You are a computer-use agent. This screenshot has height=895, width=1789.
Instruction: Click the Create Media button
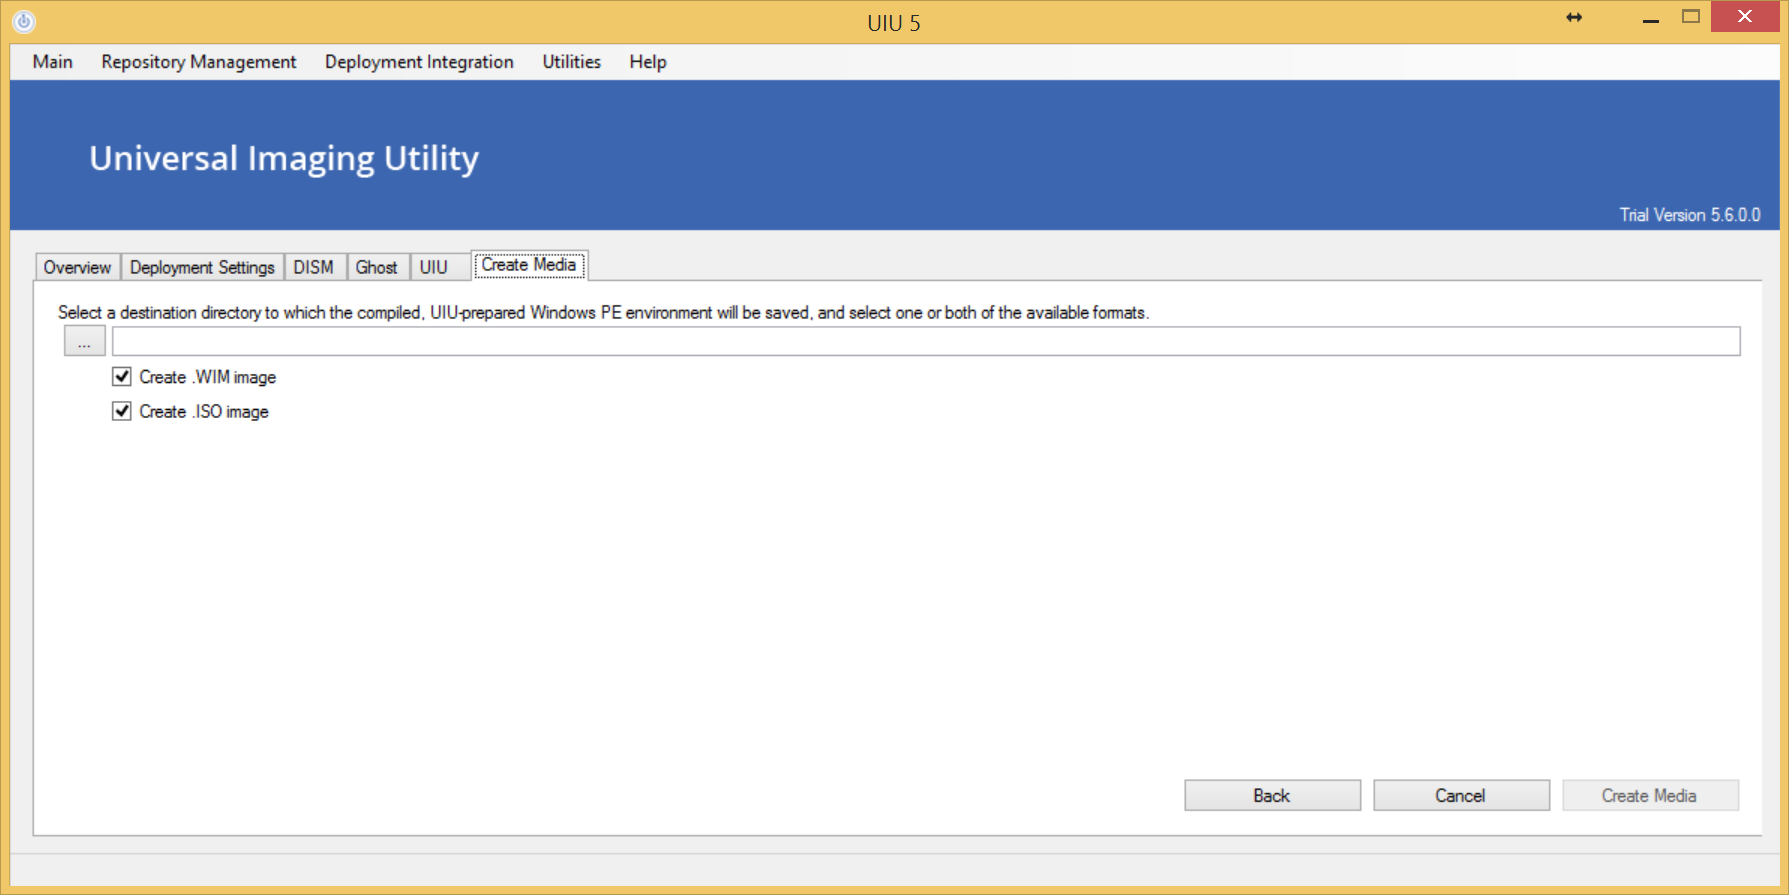pyautogui.click(x=1651, y=796)
